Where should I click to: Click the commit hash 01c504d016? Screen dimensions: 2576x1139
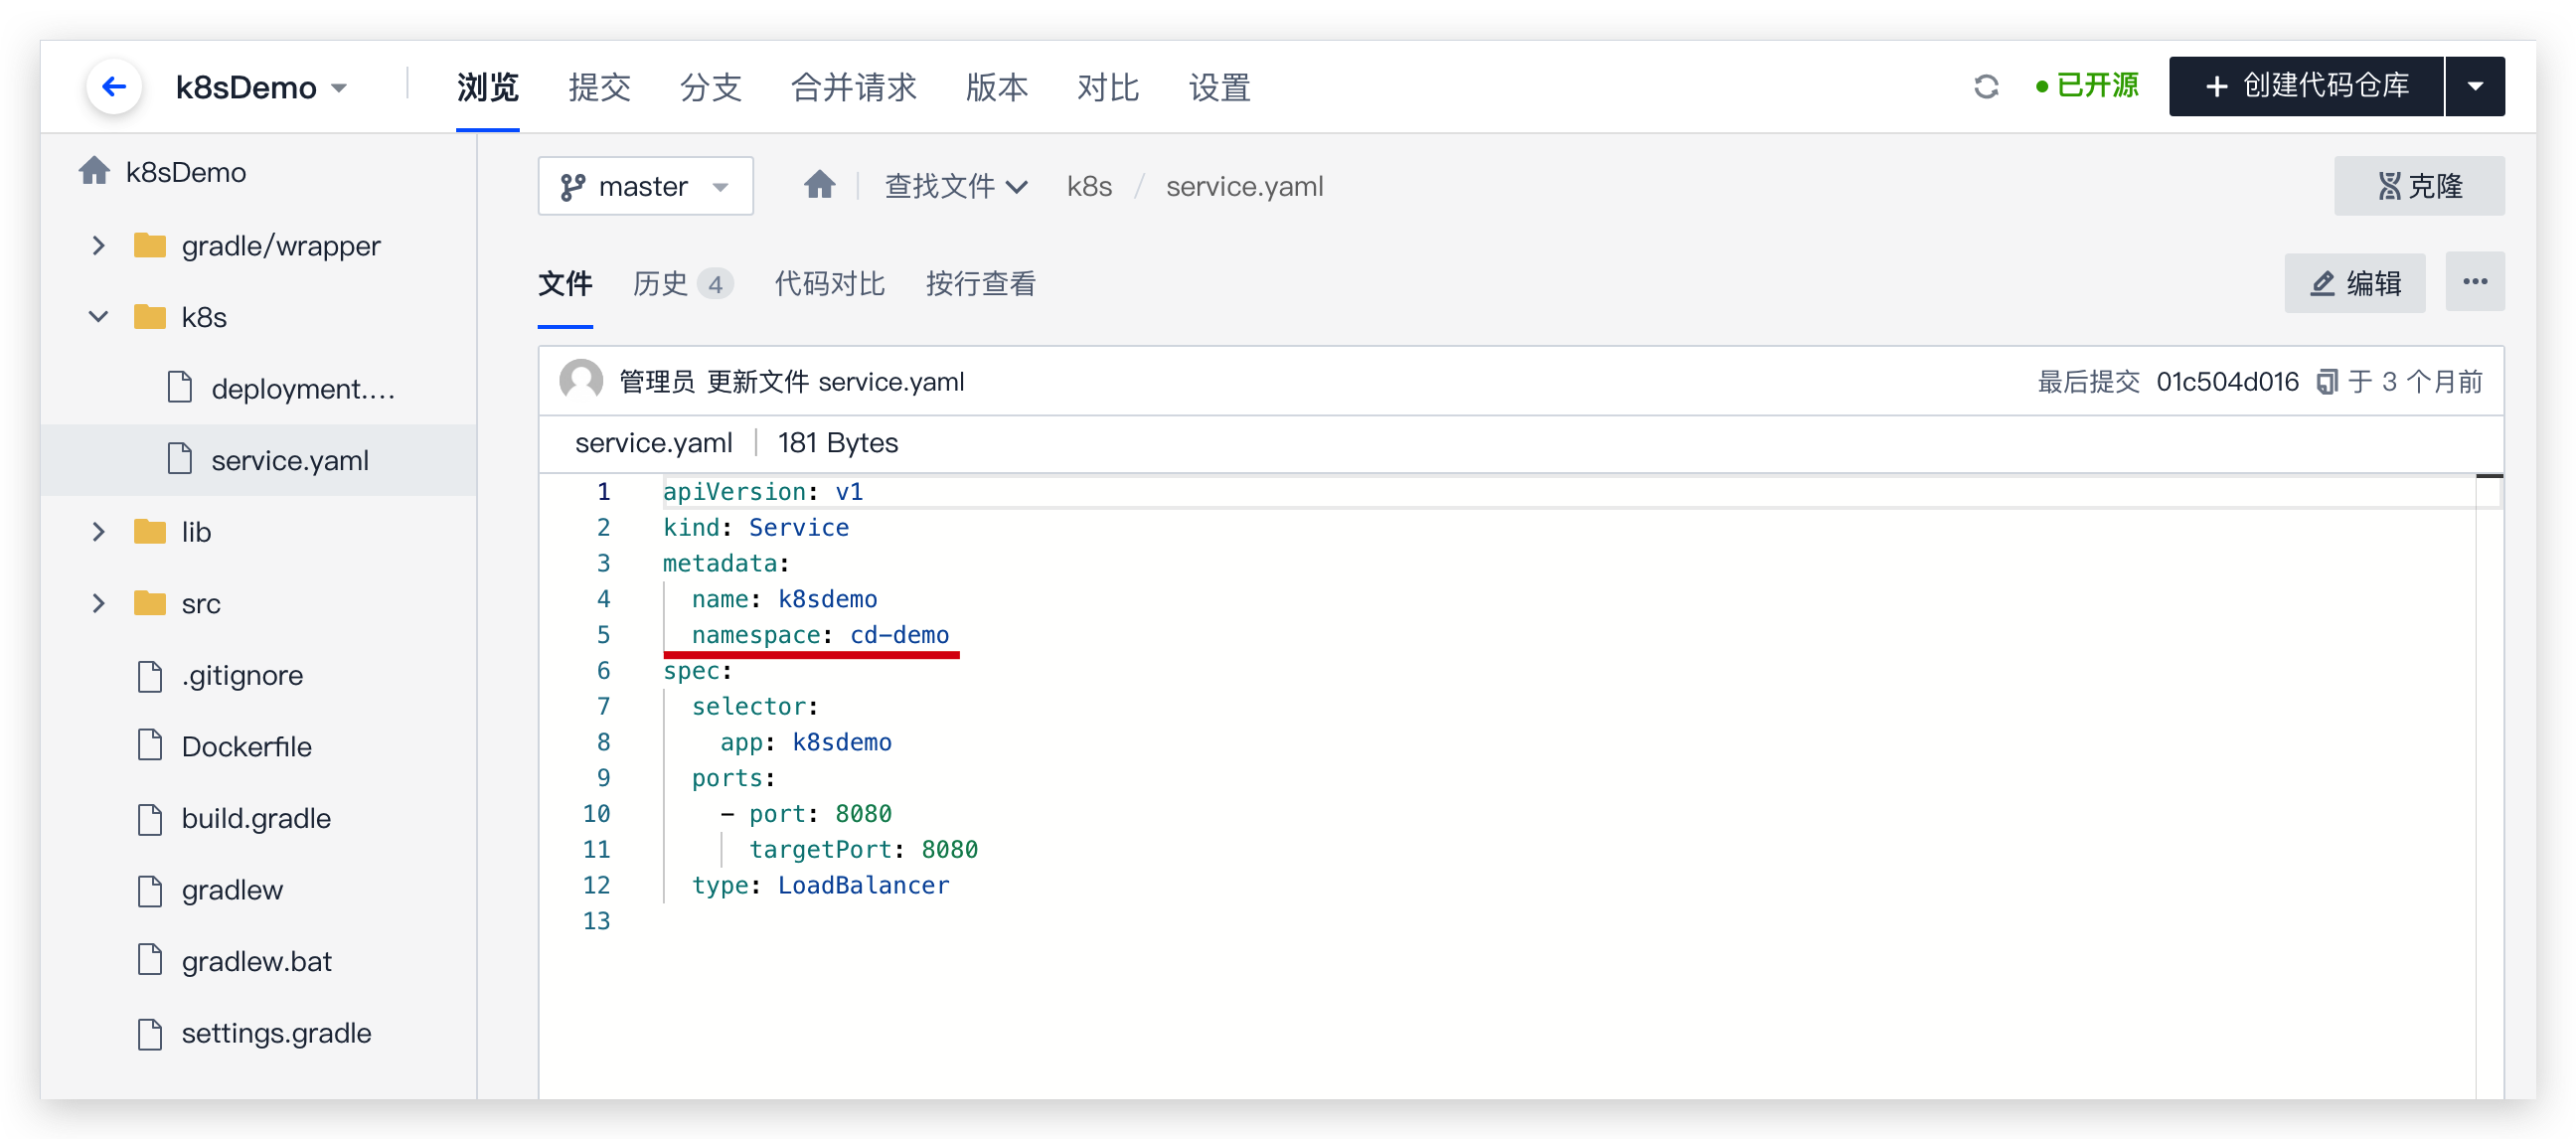[x=2227, y=381]
